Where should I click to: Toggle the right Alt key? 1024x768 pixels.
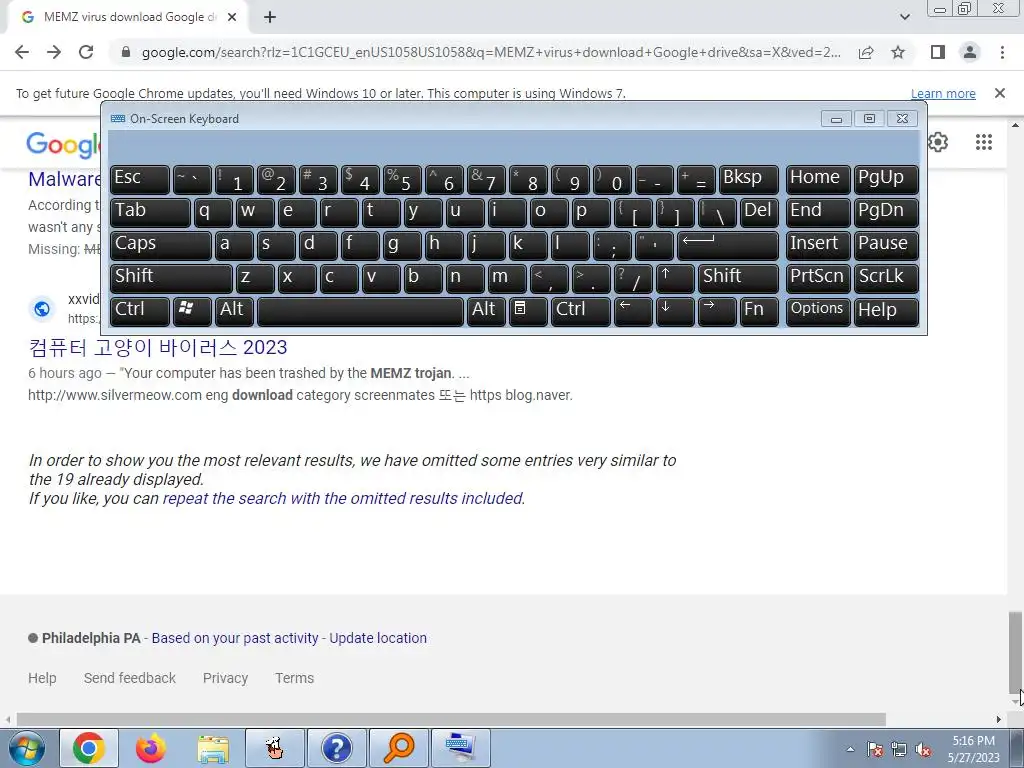[485, 311]
